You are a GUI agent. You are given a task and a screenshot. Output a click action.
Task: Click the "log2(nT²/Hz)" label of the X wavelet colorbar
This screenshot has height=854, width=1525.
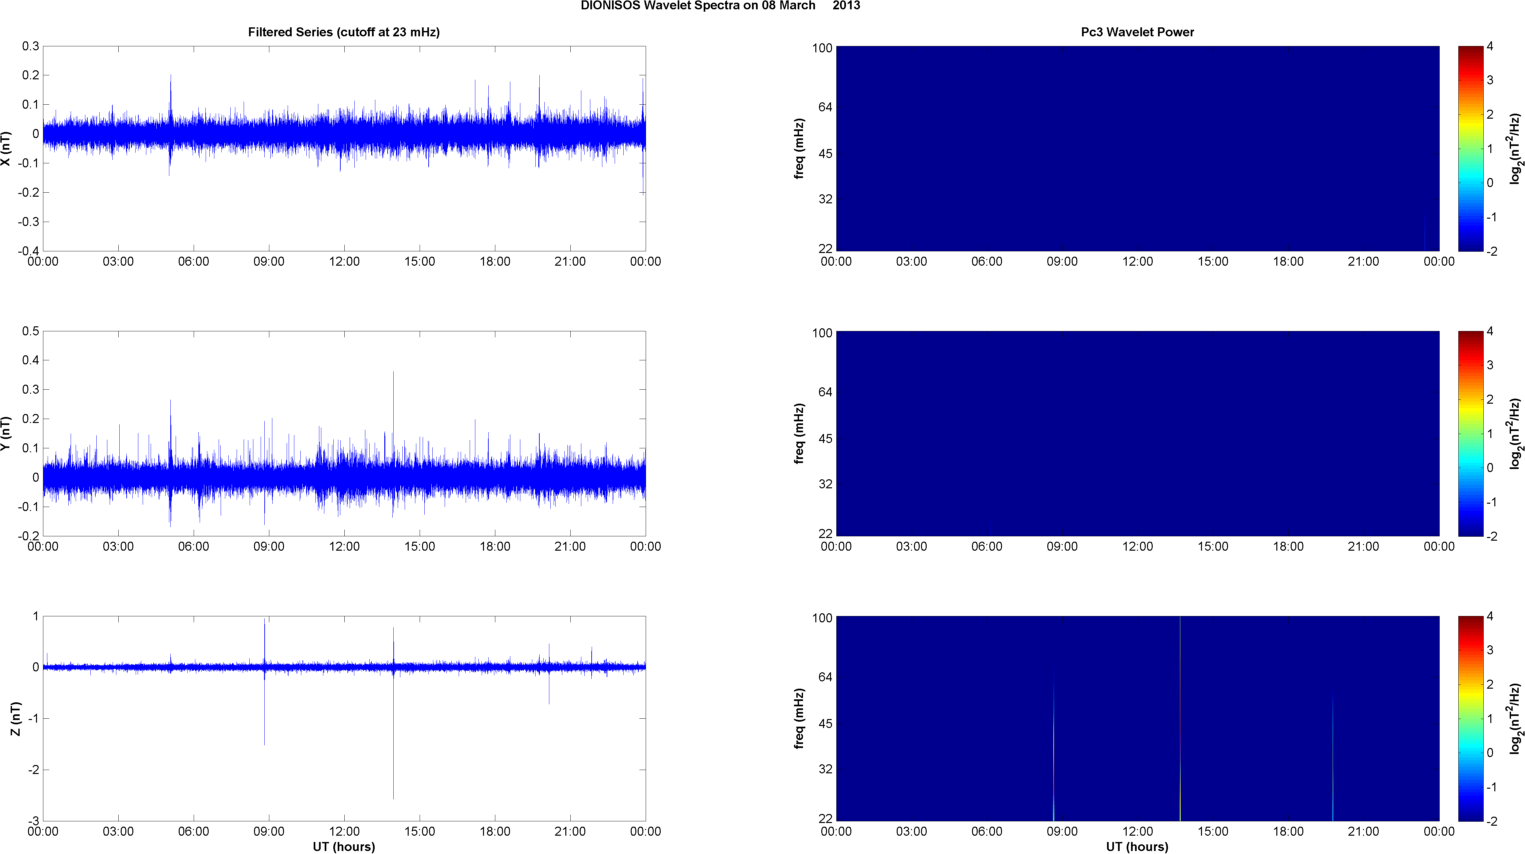[x=1516, y=148]
